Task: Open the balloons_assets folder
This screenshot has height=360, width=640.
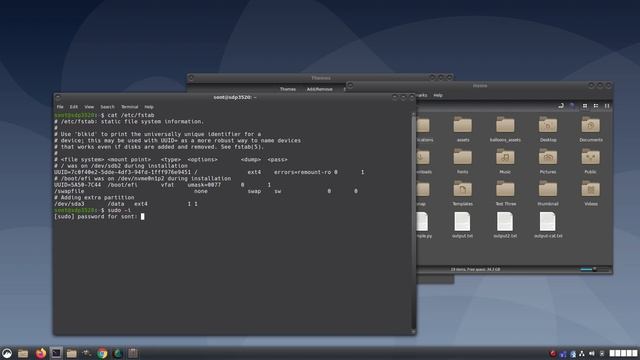Action: pyautogui.click(x=505, y=129)
